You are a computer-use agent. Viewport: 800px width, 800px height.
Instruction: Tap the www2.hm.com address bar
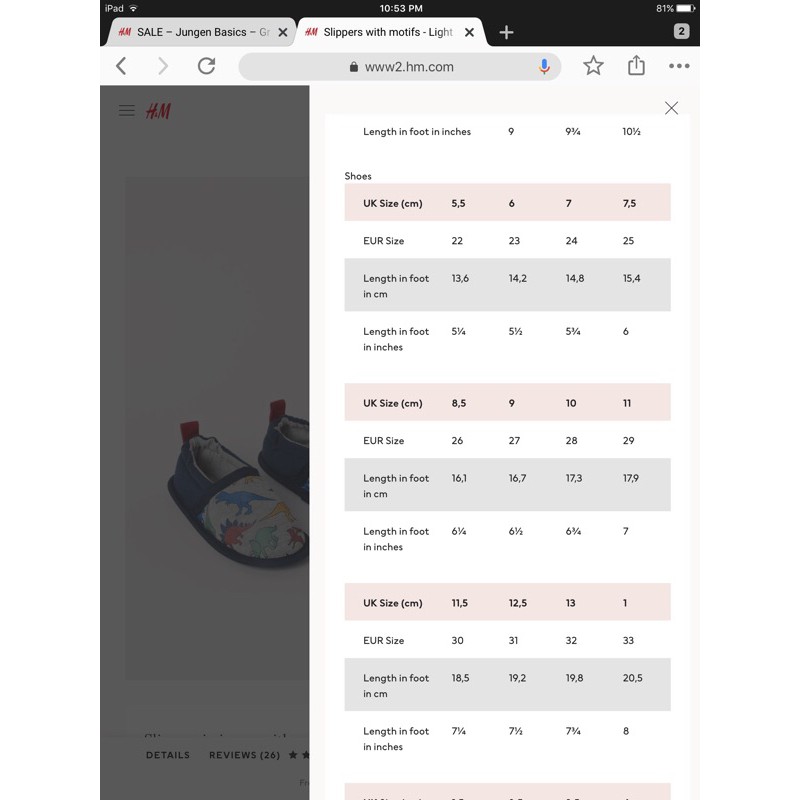tap(408, 67)
